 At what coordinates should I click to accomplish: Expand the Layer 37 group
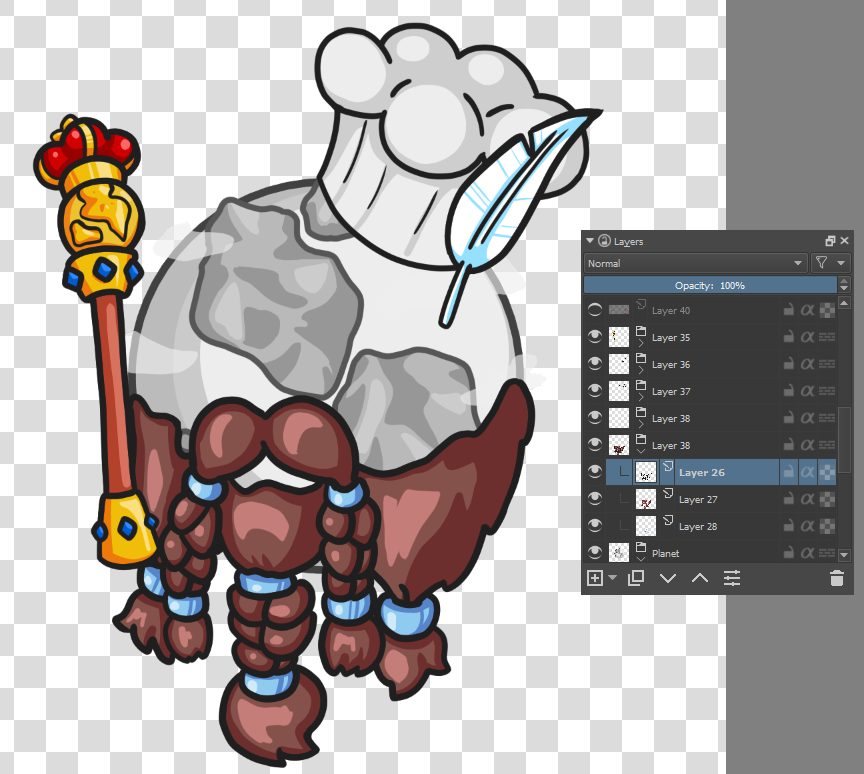[x=641, y=397]
